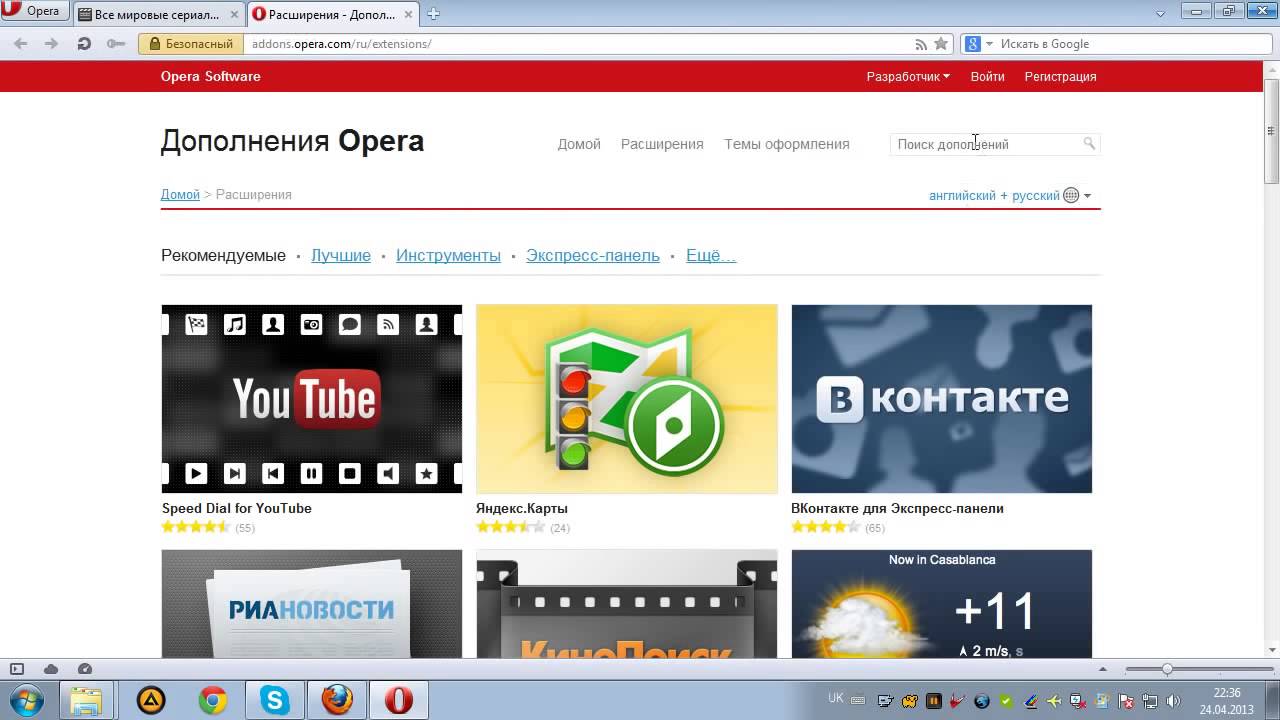
Task: Open the английский + русский language dropdown
Action: point(1009,195)
